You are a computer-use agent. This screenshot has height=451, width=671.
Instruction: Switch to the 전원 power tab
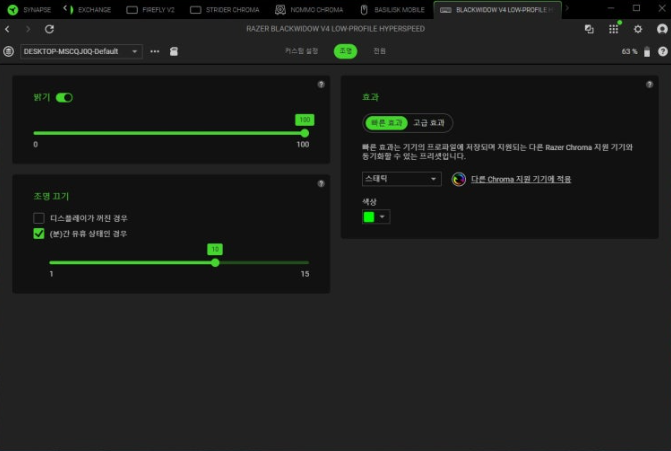click(379, 51)
